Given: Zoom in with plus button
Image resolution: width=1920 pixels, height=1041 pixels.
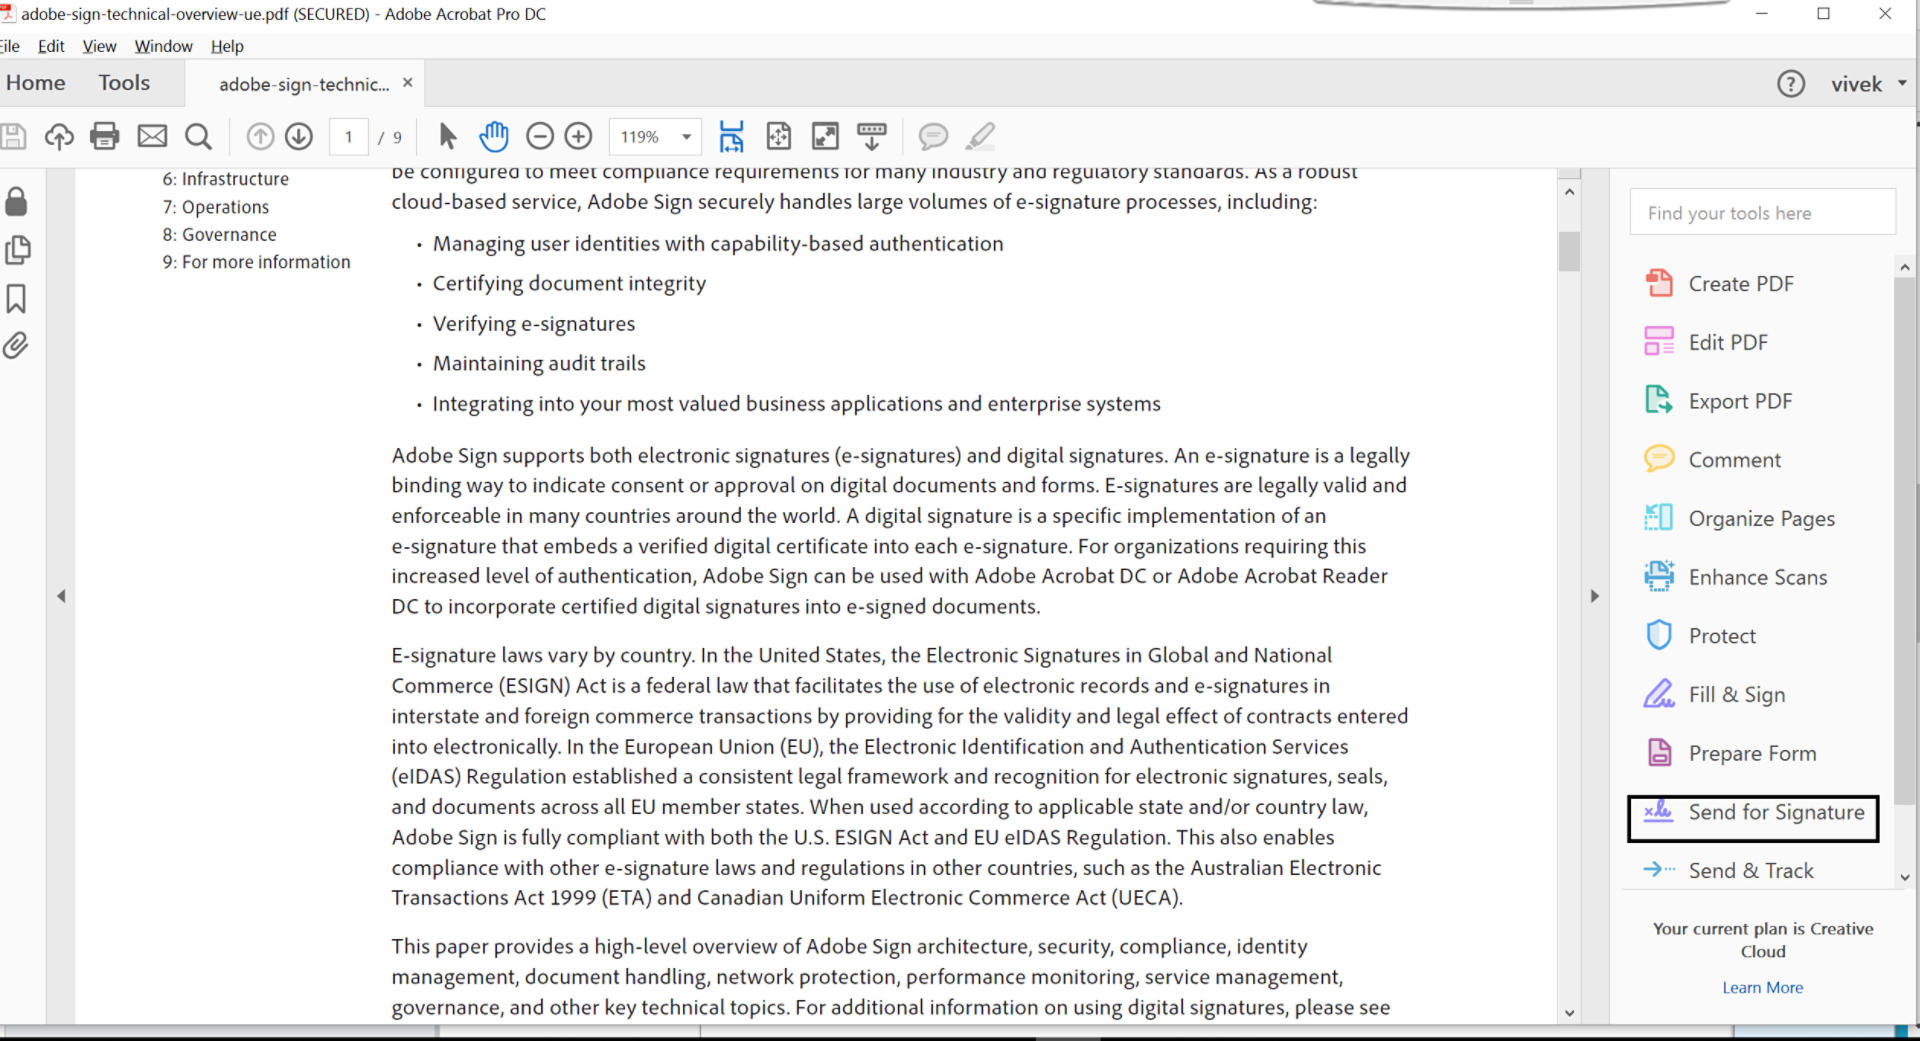Looking at the screenshot, I should 579,136.
